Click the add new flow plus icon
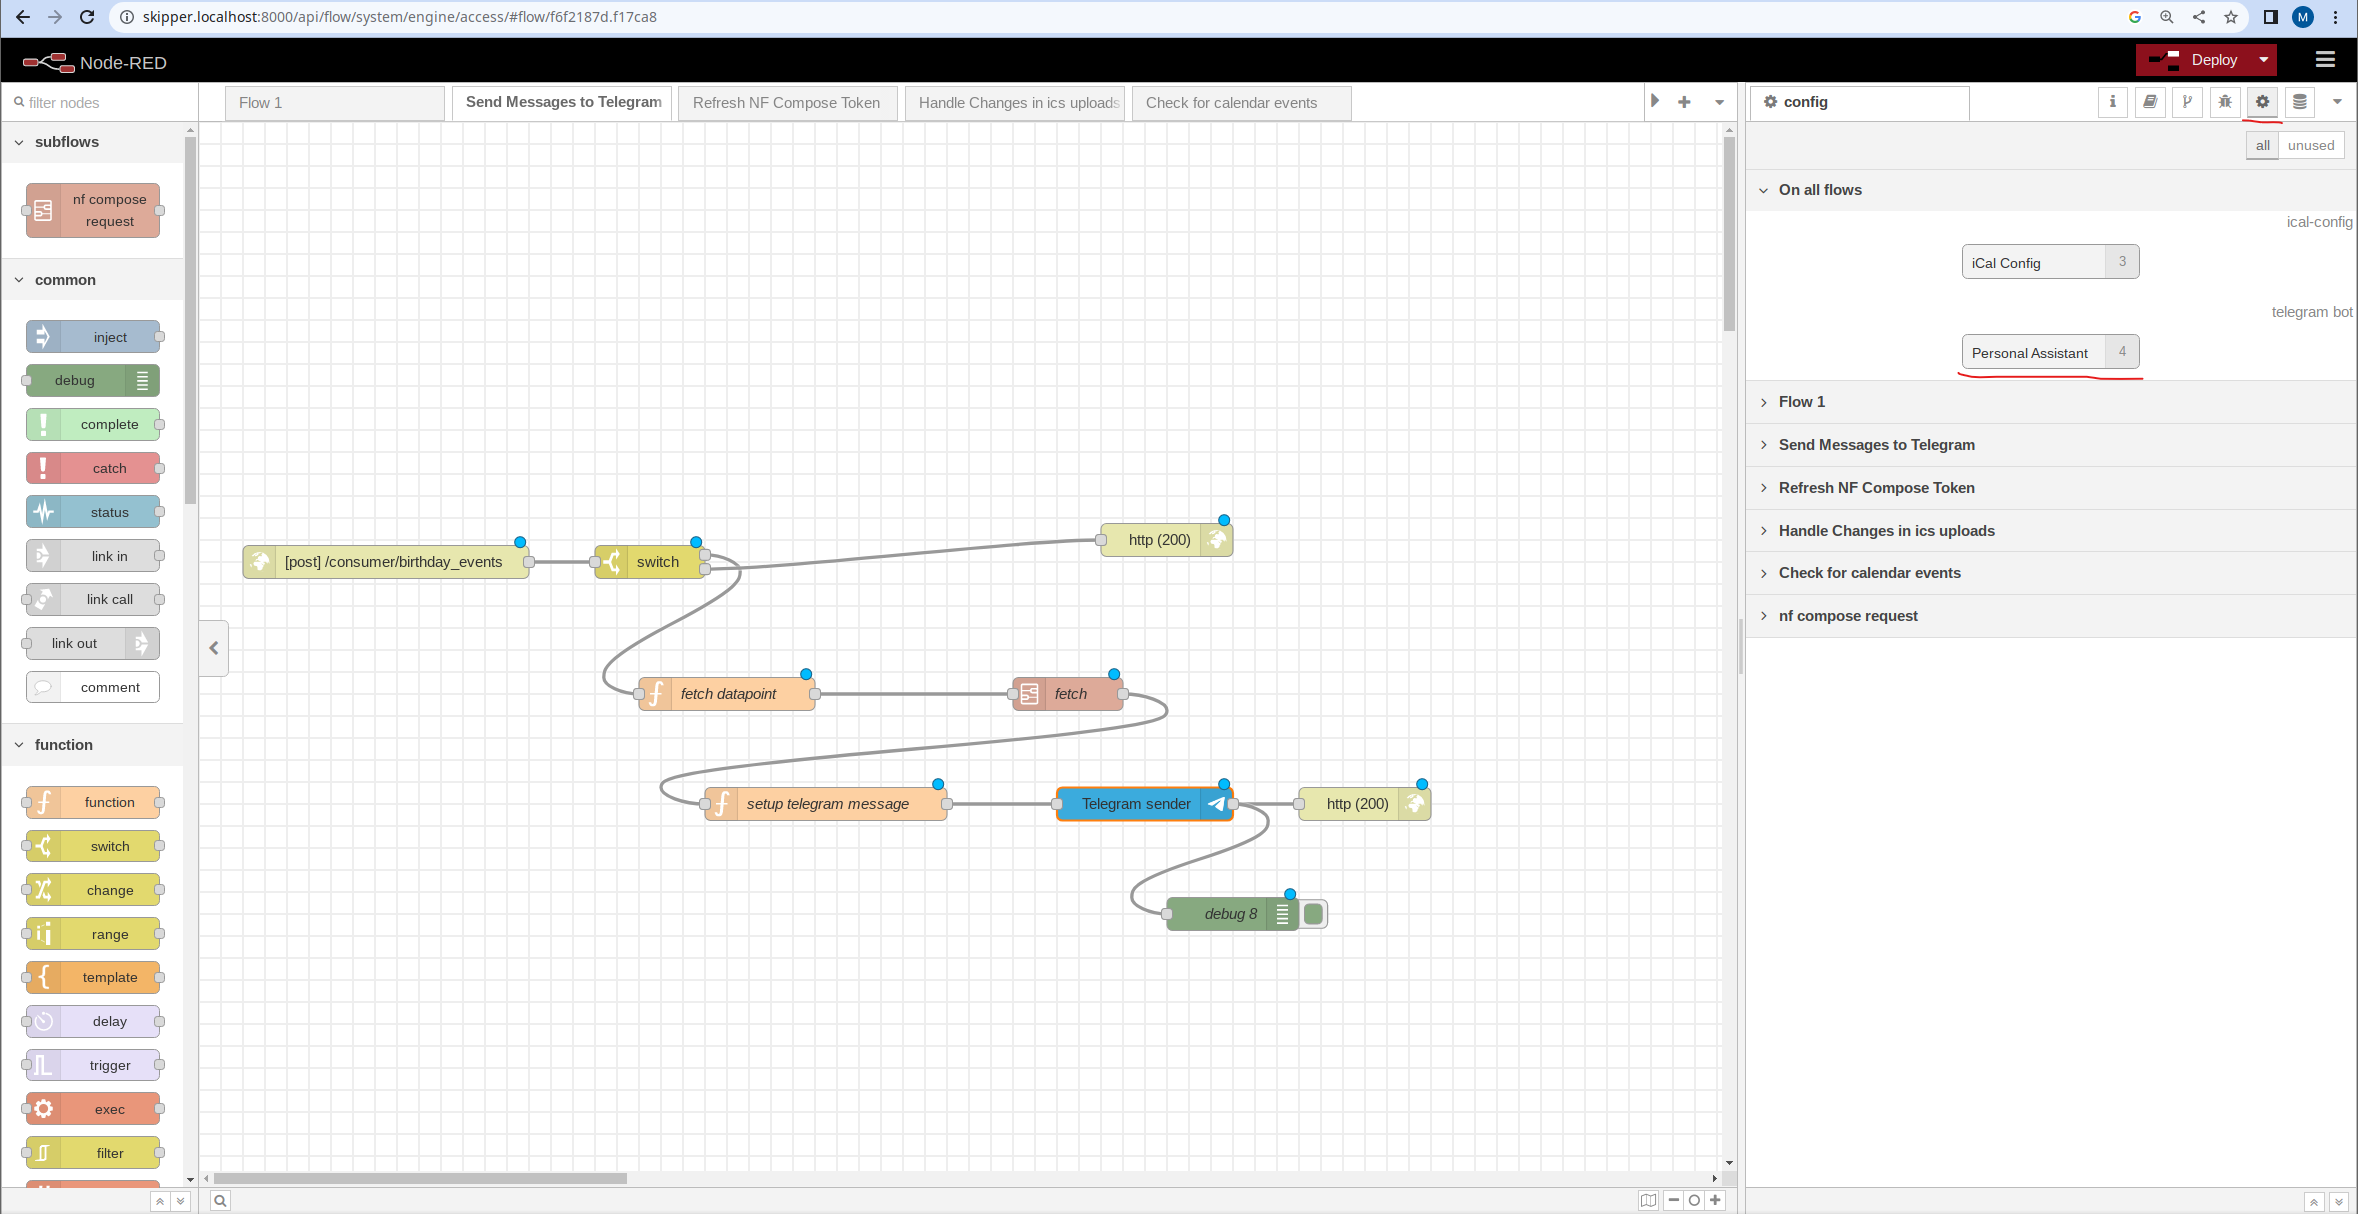The width and height of the screenshot is (2358, 1214). coord(1684,102)
